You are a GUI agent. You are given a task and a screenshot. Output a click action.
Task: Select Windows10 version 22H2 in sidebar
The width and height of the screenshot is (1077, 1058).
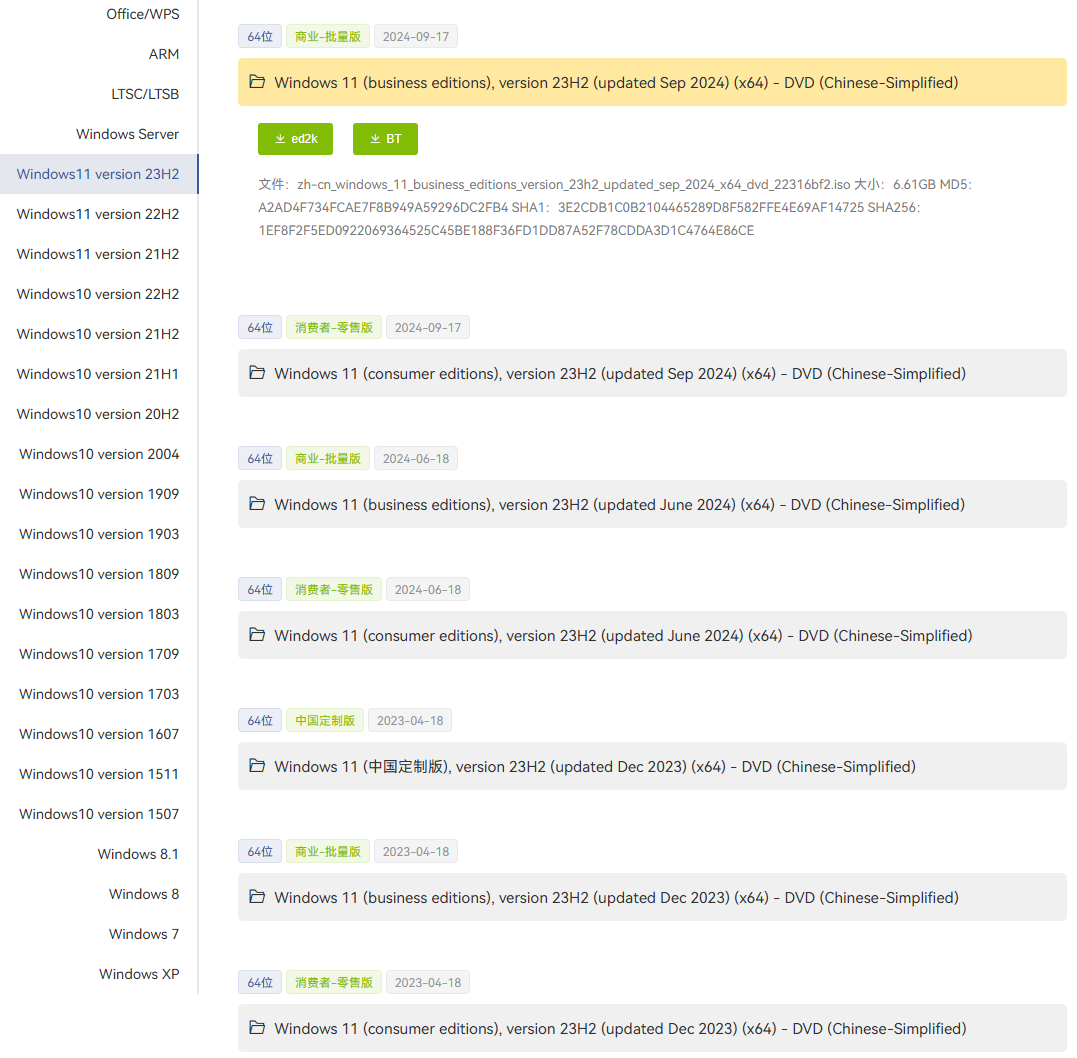pos(98,294)
